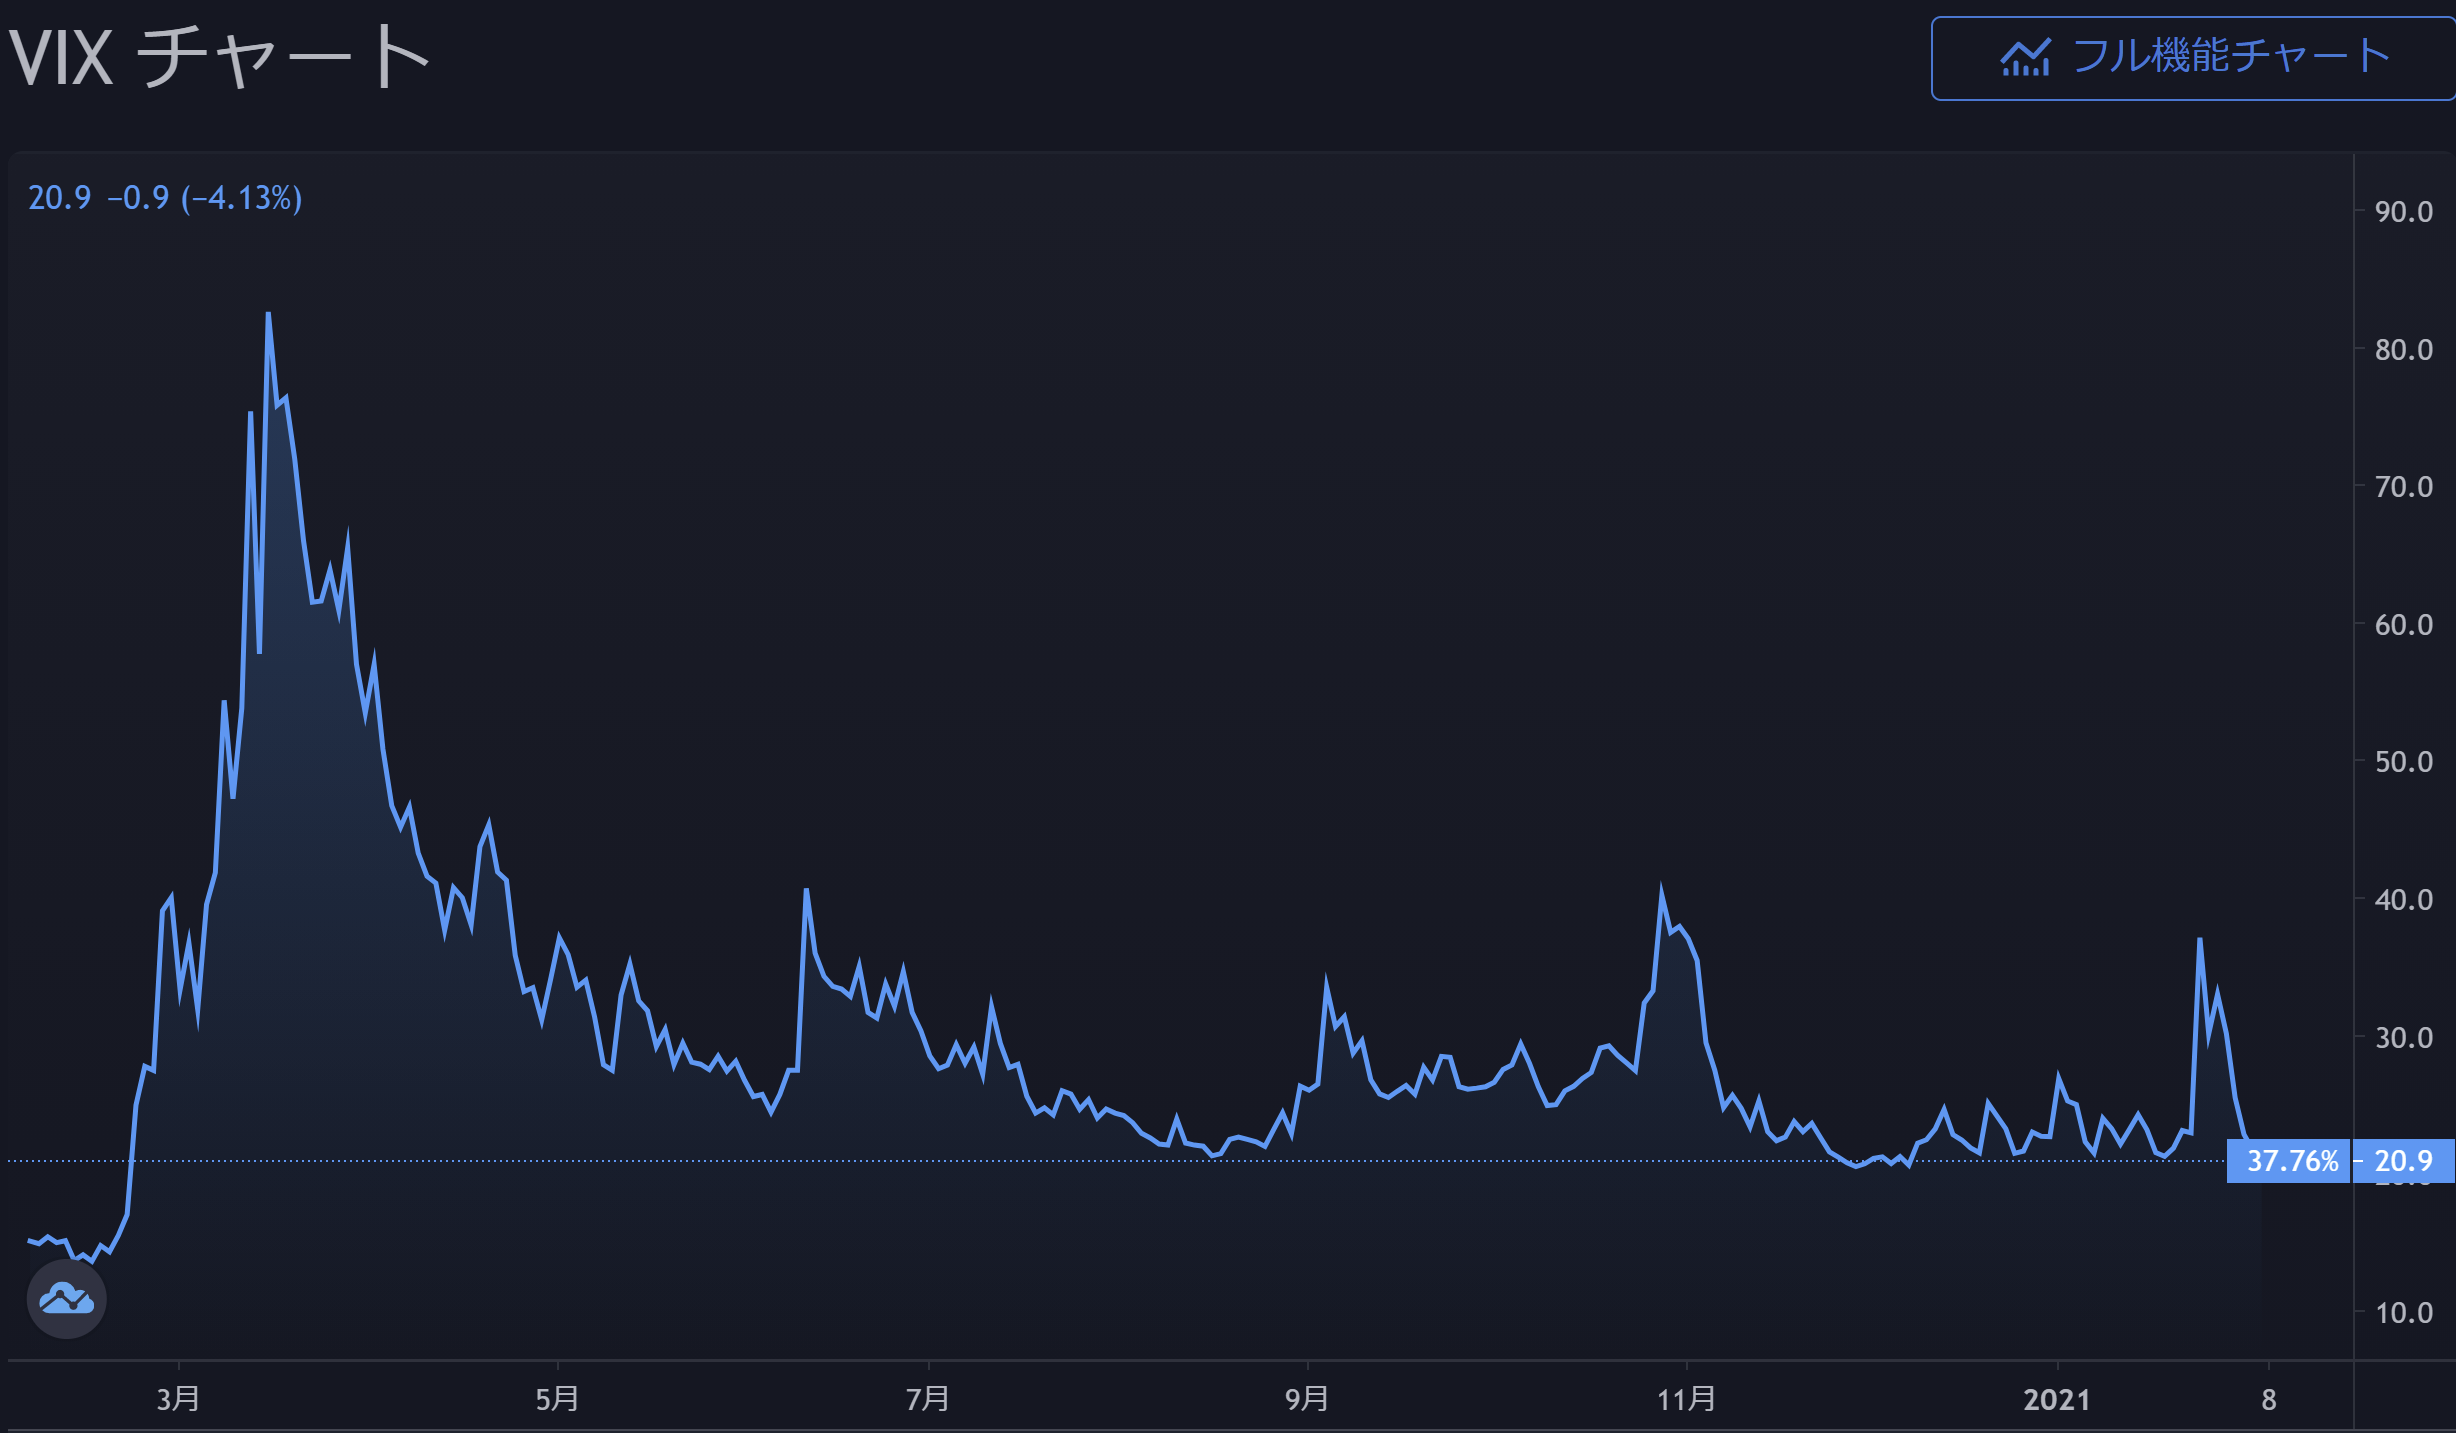Click the TradingView cloud logo icon
This screenshot has width=2456, height=1433.
coord(66,1299)
